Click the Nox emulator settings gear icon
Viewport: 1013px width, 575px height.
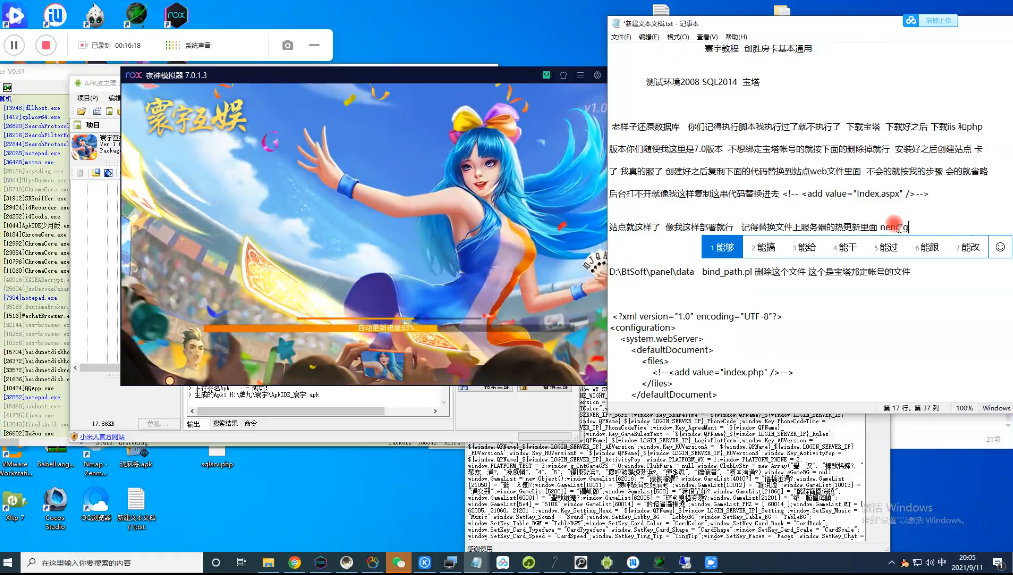click(598, 75)
